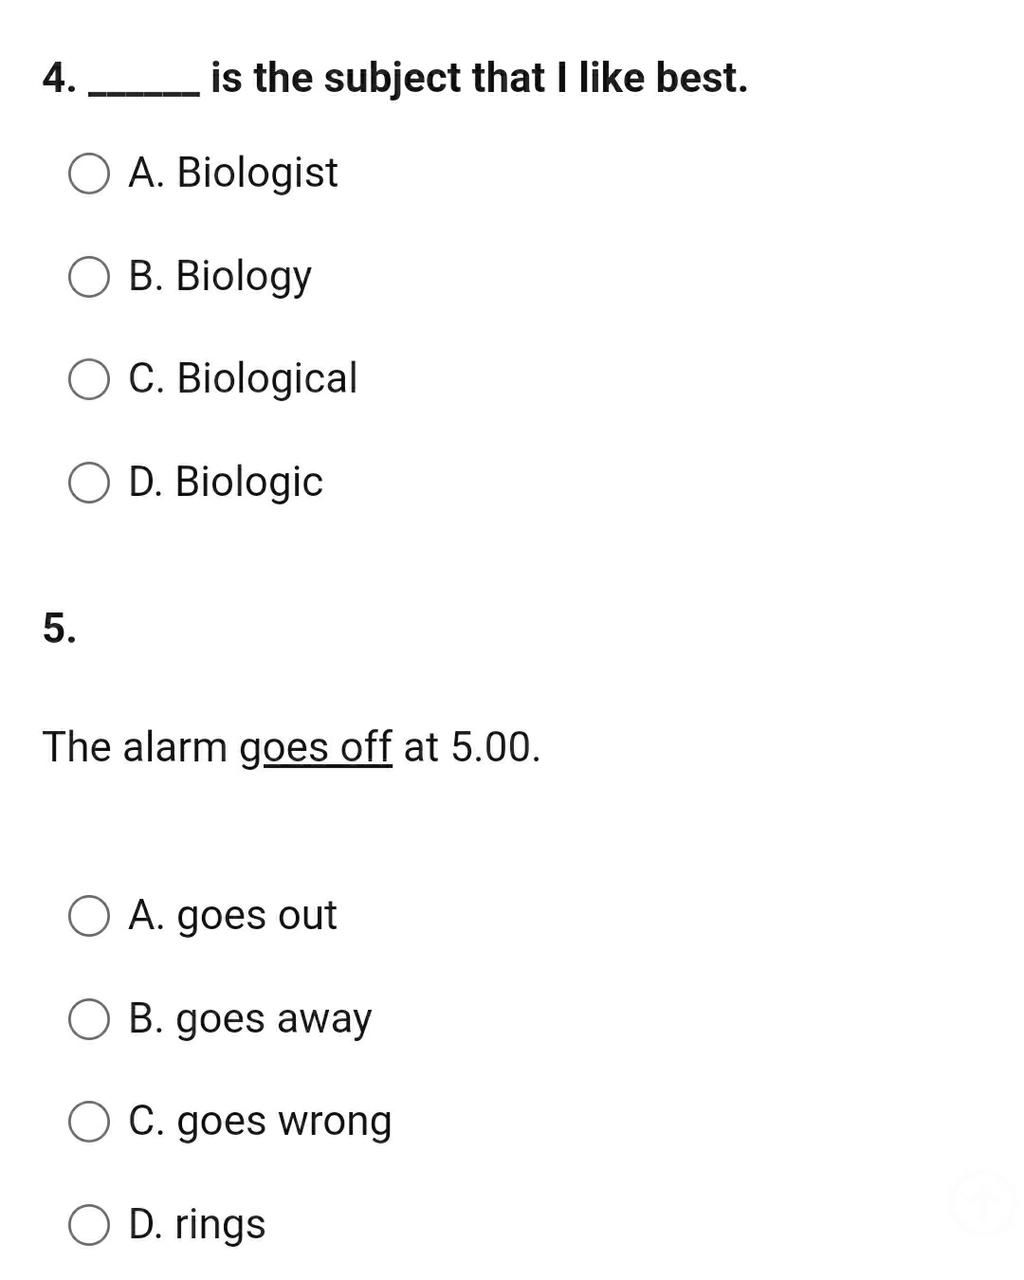This screenshot has width=1024, height=1280.
Task: Choose the radio circle for B. goes away
Action: point(89,1019)
